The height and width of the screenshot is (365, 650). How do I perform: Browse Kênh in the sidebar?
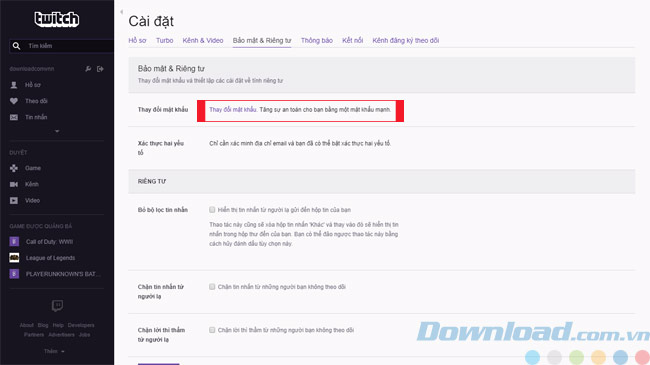(x=32, y=184)
